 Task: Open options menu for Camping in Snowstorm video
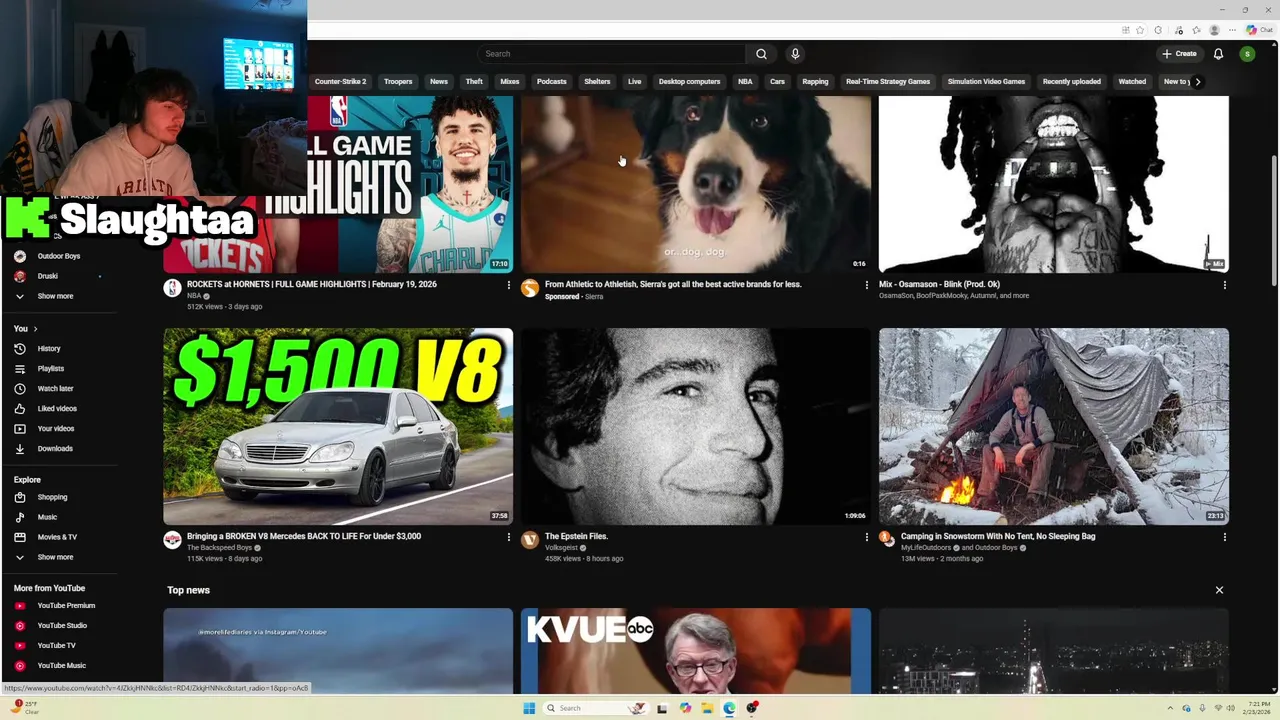point(1224,537)
